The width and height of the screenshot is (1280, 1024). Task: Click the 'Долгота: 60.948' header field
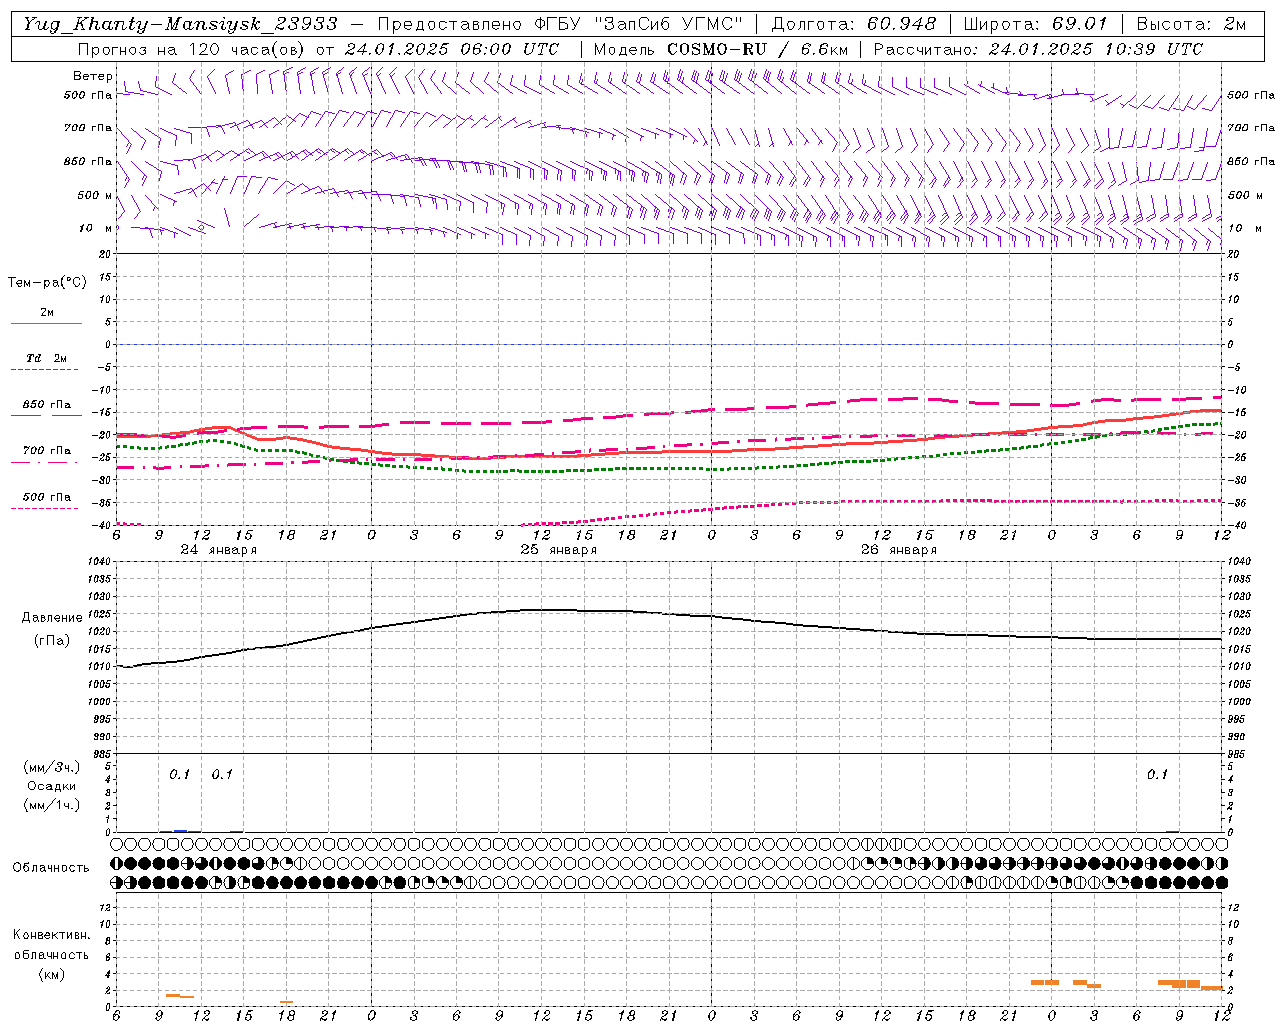[x=854, y=24]
